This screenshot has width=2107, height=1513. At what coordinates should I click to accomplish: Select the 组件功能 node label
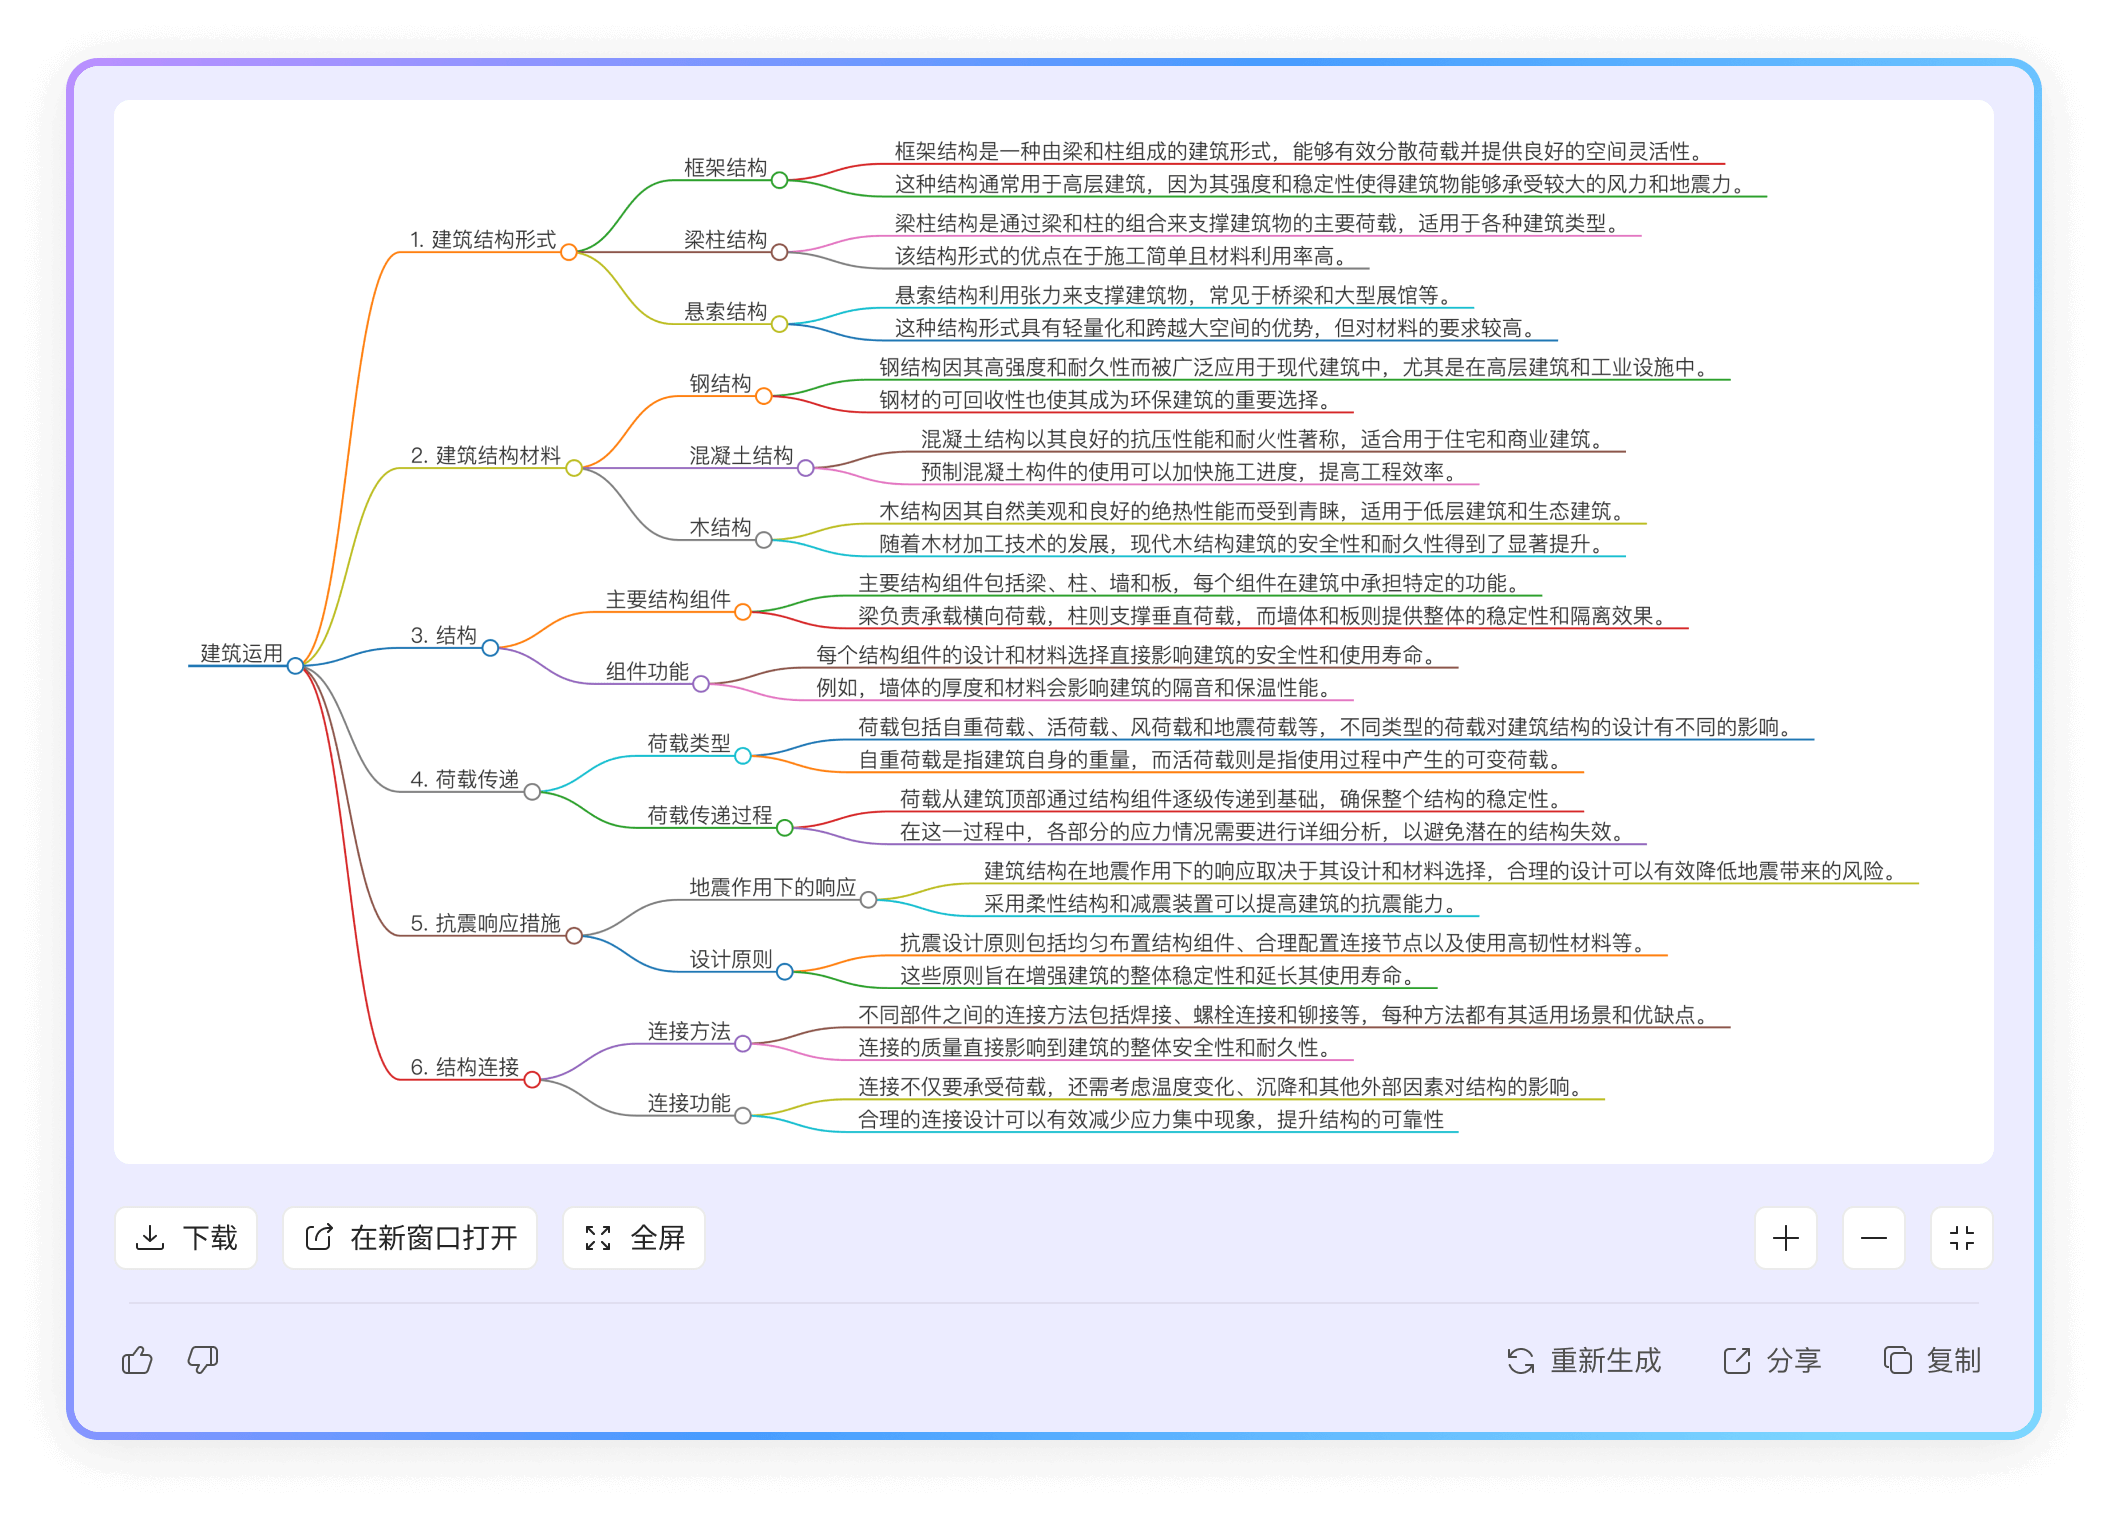click(x=647, y=671)
